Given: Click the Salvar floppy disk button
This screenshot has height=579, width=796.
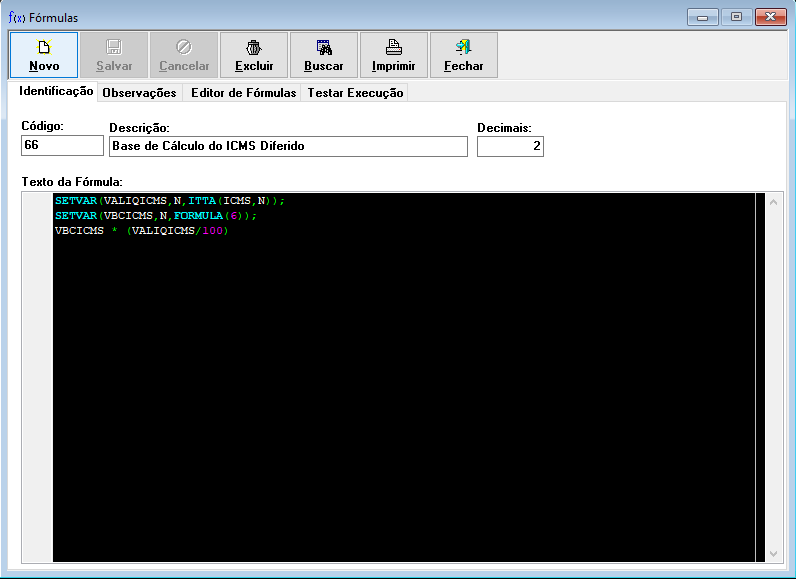Looking at the screenshot, I should (x=114, y=55).
